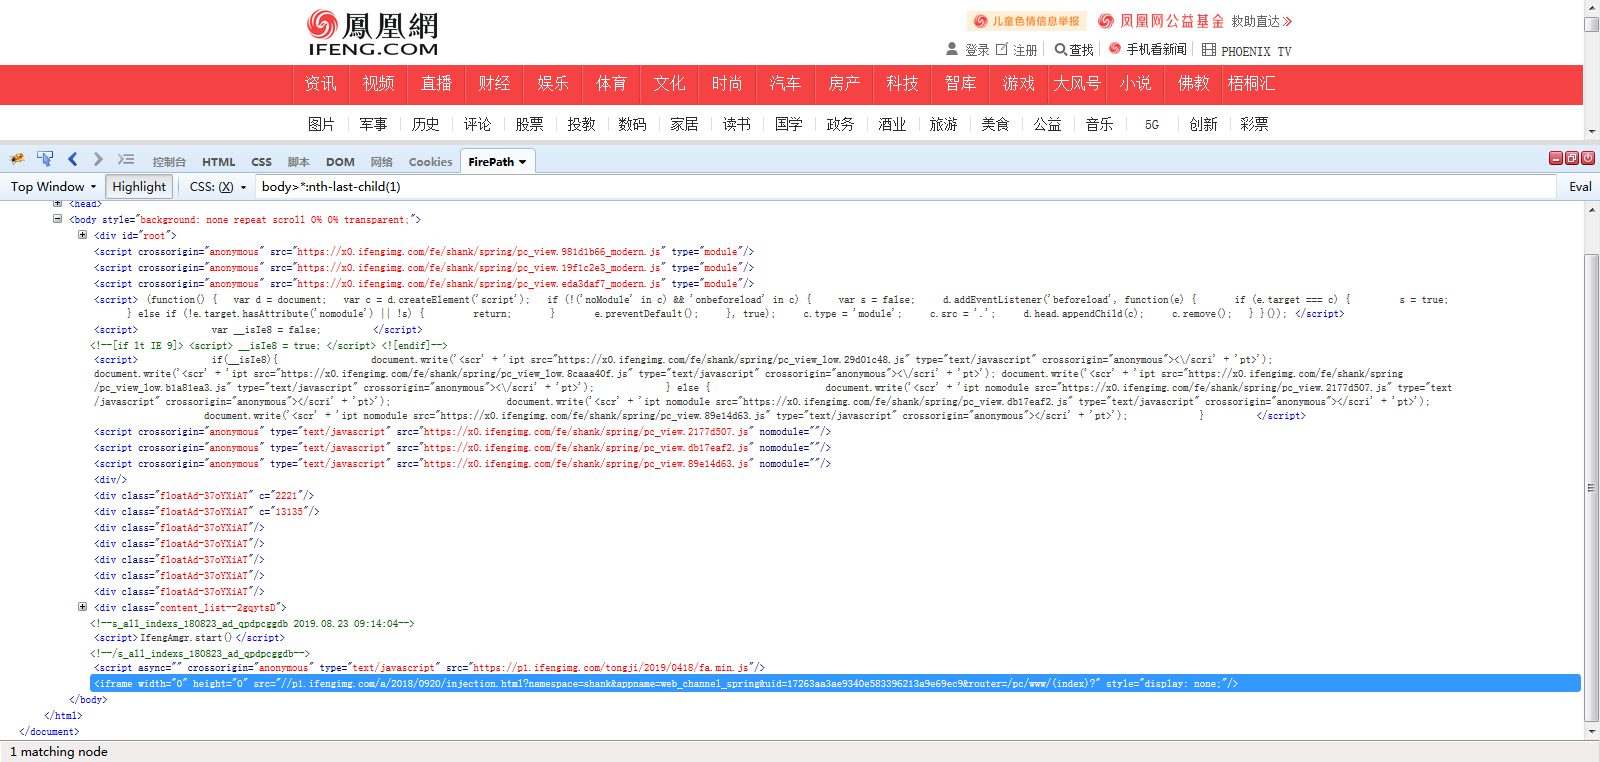The height and width of the screenshot is (762, 1600).
Task: Open the 汽车 navigation link
Action: click(x=785, y=84)
